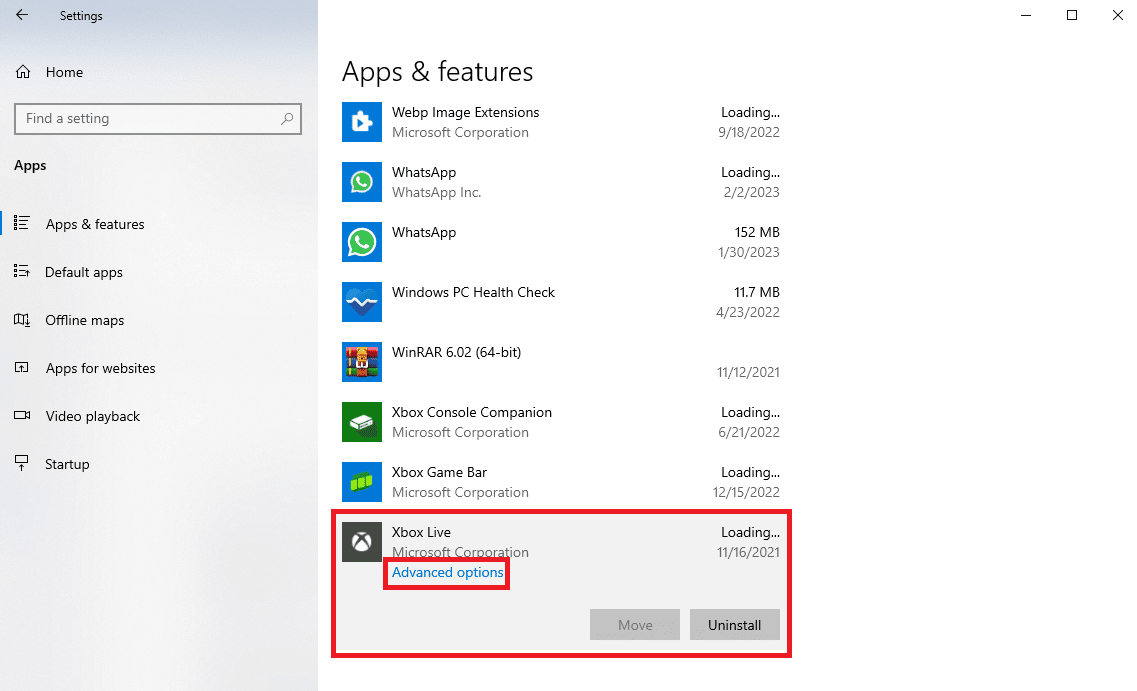Focus the Find a setting search field
This screenshot has width=1137, height=691.
[x=157, y=118]
